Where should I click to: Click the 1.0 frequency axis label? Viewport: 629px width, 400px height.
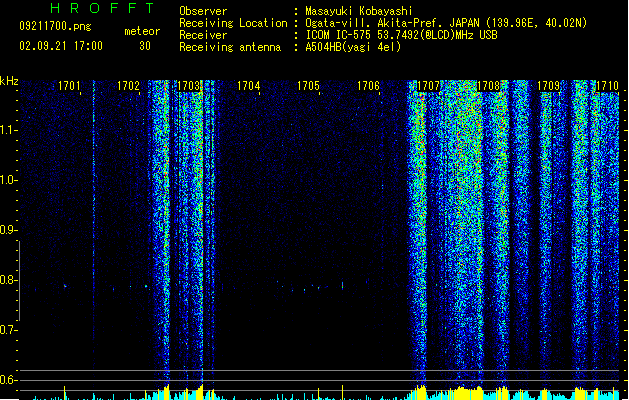click(8, 180)
